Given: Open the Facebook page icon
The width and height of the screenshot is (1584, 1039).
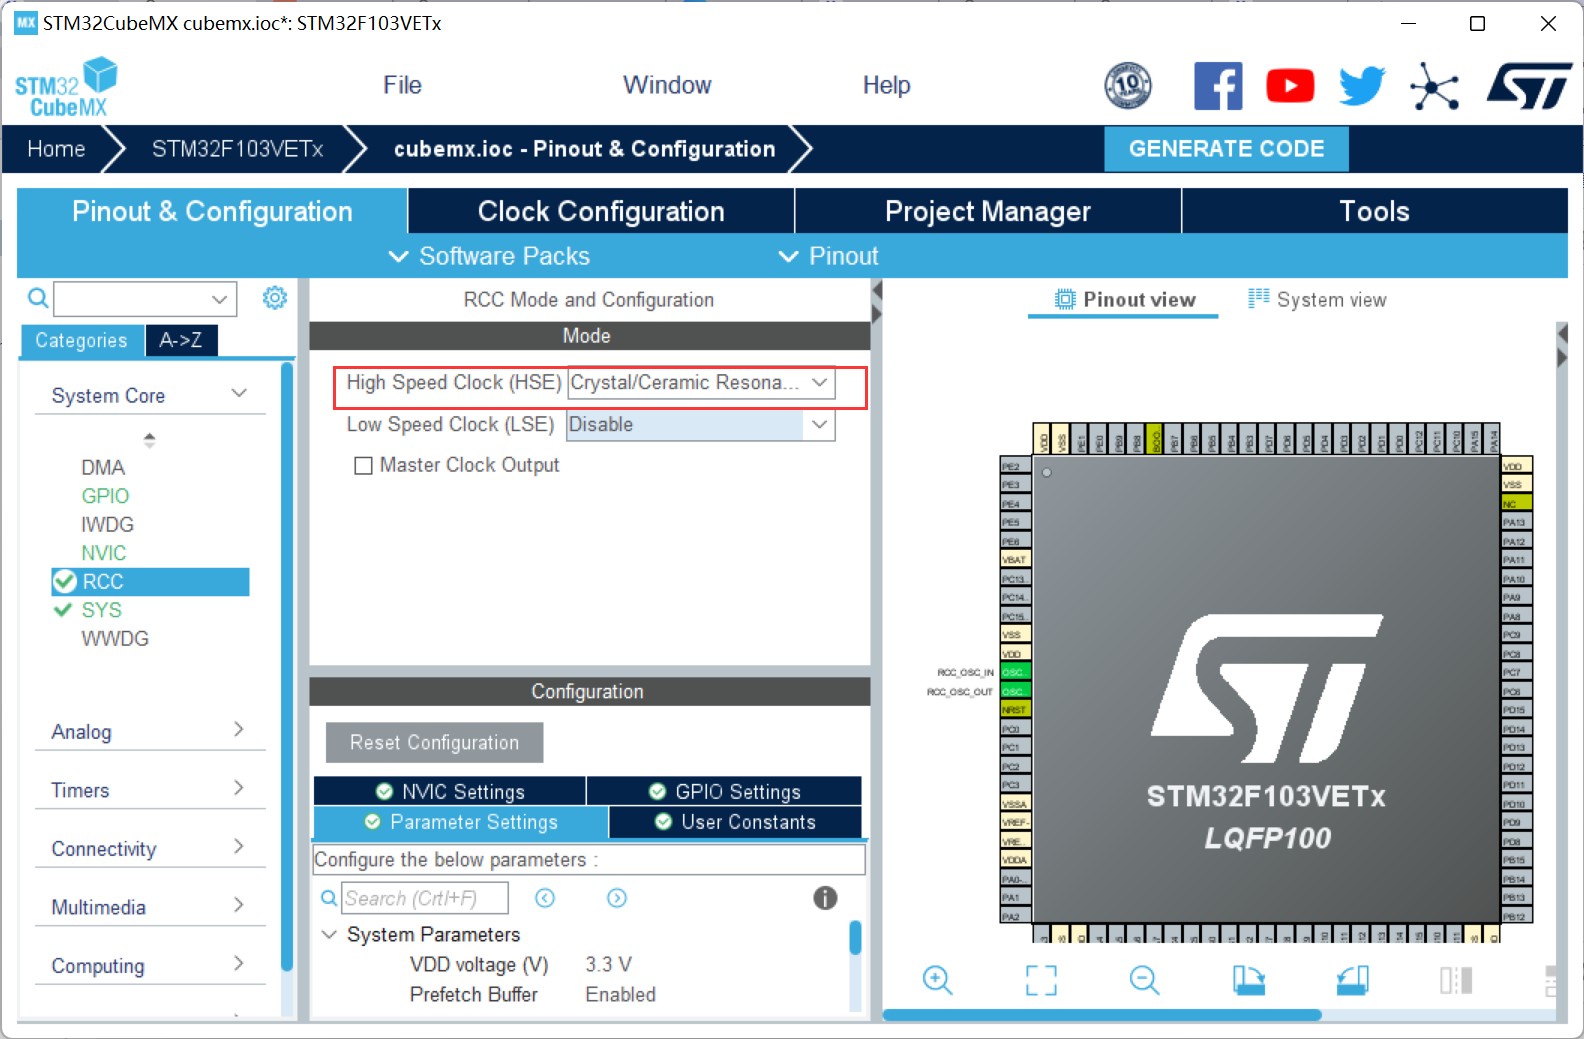Looking at the screenshot, I should click(1218, 86).
